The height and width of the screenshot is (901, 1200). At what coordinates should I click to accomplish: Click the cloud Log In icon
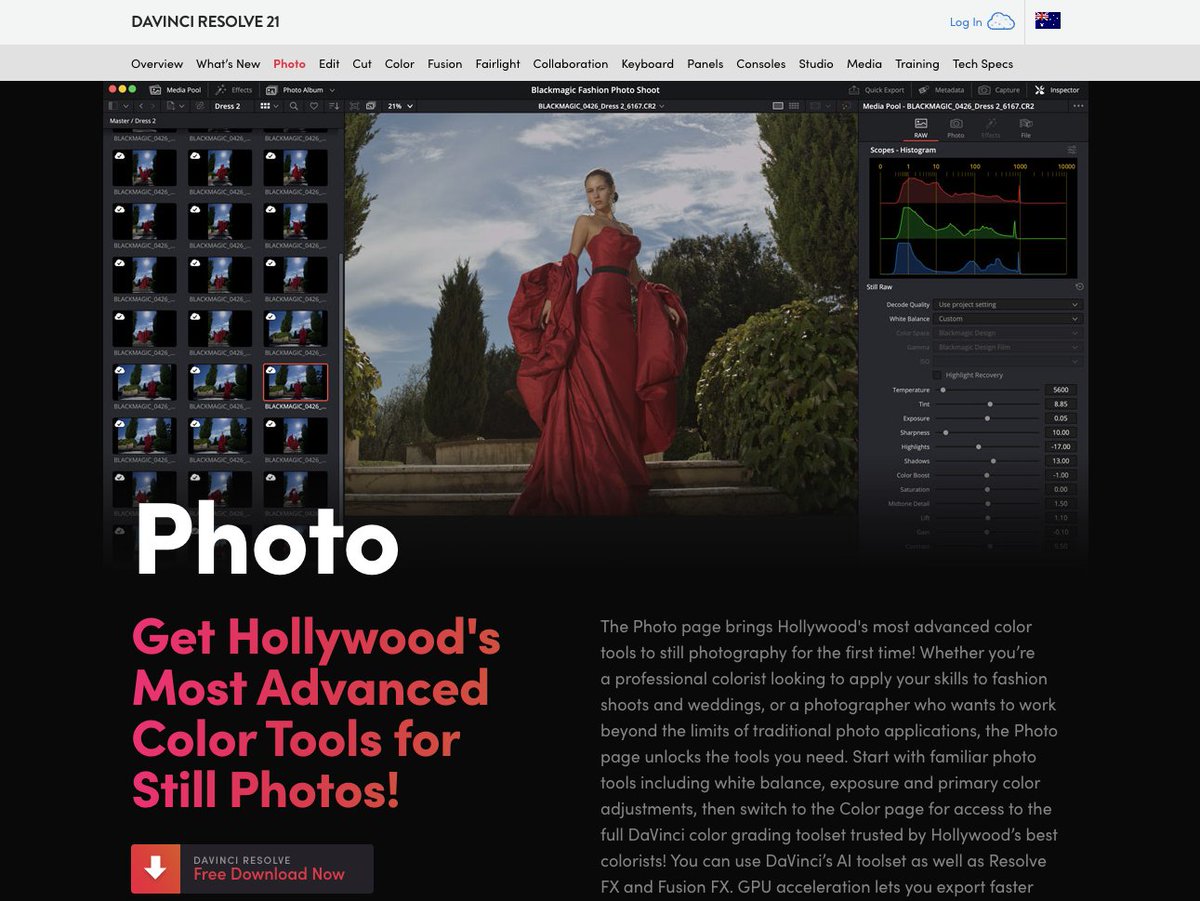[1001, 22]
